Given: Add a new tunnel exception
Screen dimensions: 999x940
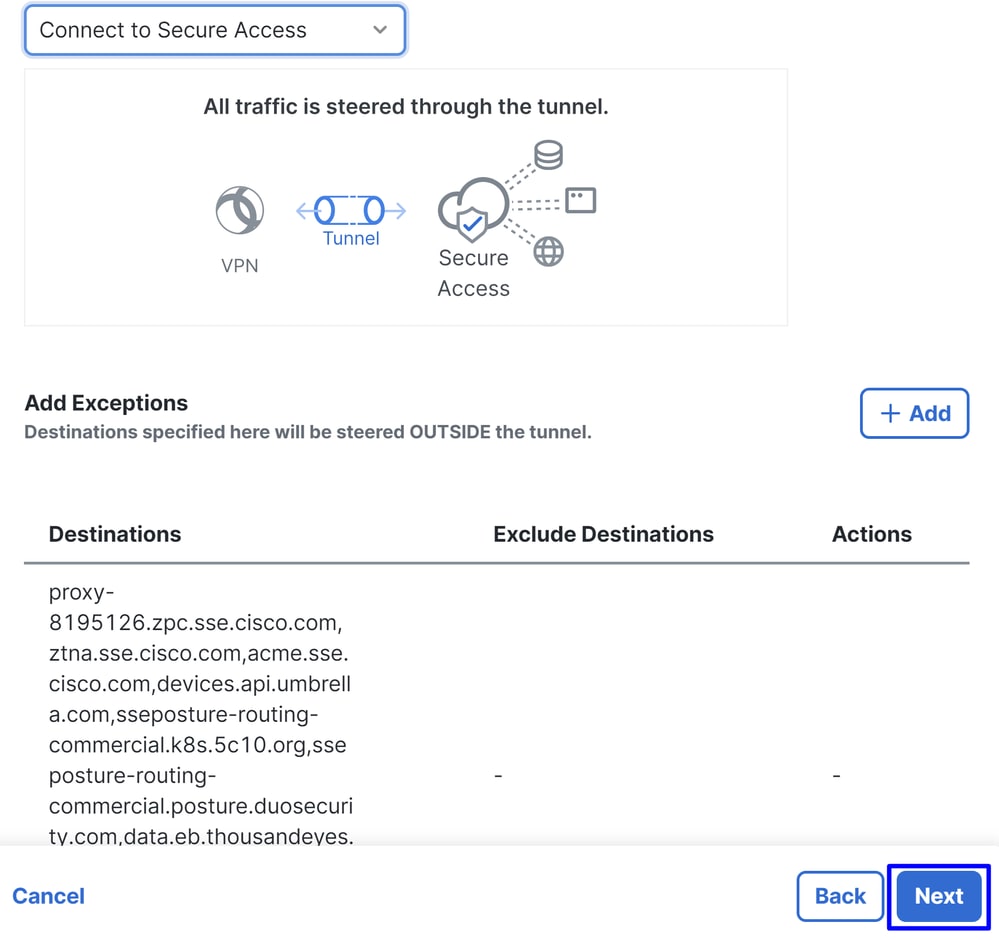Looking at the screenshot, I should (914, 414).
